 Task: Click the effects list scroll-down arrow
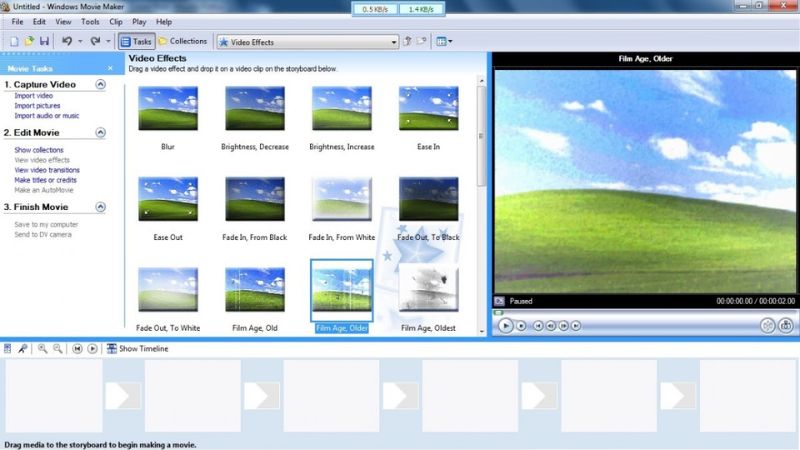point(481,331)
